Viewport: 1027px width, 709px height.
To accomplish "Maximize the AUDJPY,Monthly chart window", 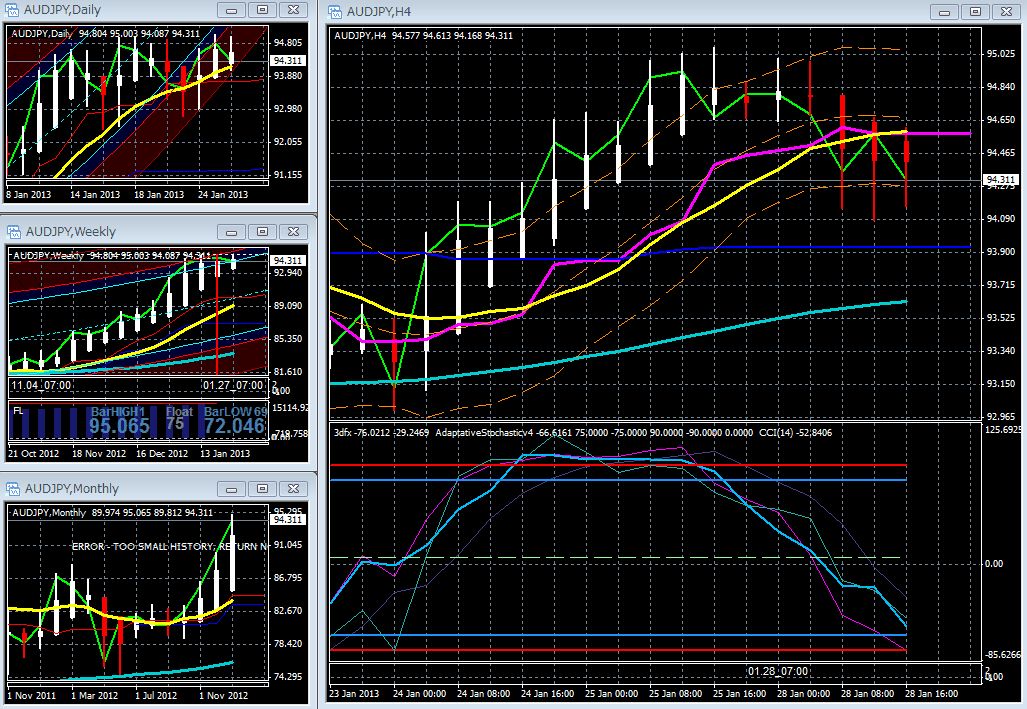I will point(263,489).
